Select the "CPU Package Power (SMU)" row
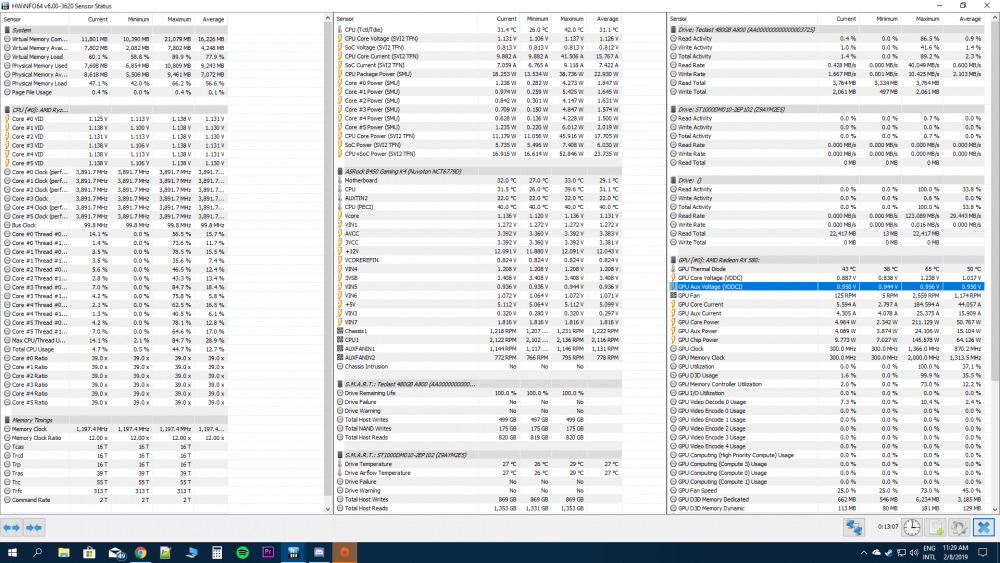The image size is (1000, 563). (478, 74)
